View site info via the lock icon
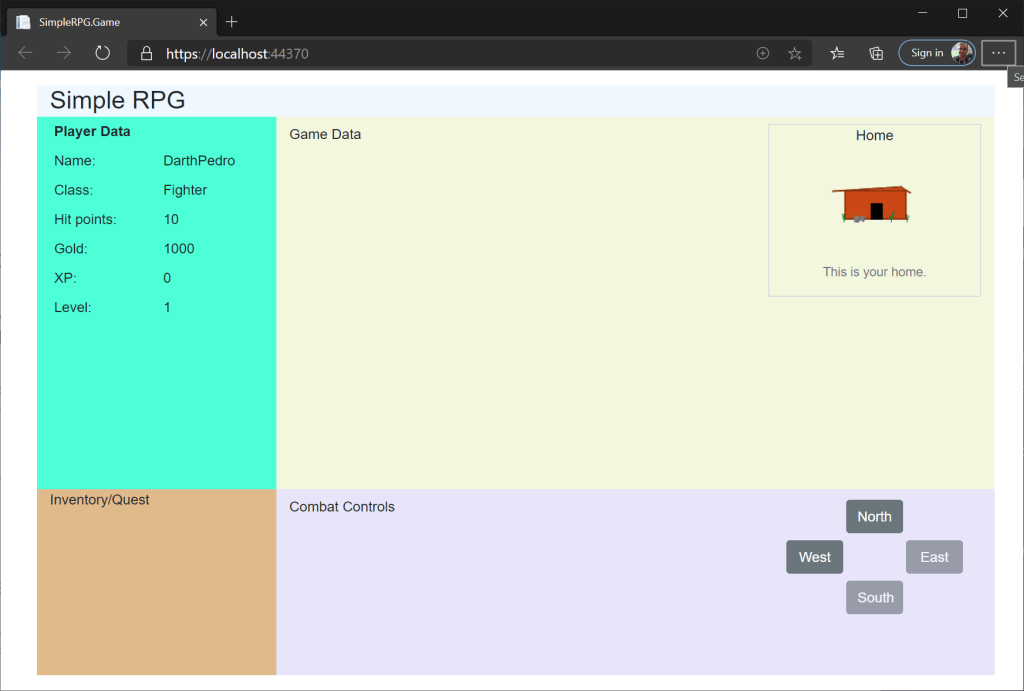The image size is (1024, 691). click(x=146, y=54)
